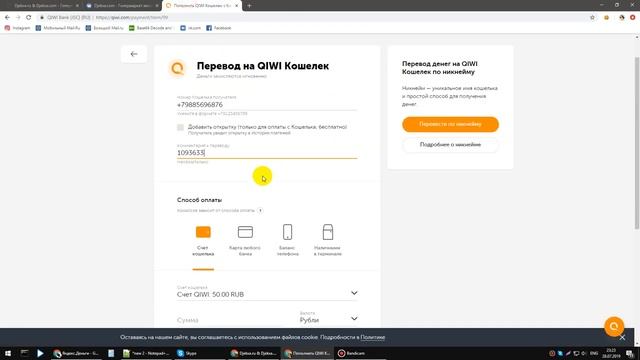640x360 pixels.
Task: Bookmark this page with the star
Action: coord(592,18)
